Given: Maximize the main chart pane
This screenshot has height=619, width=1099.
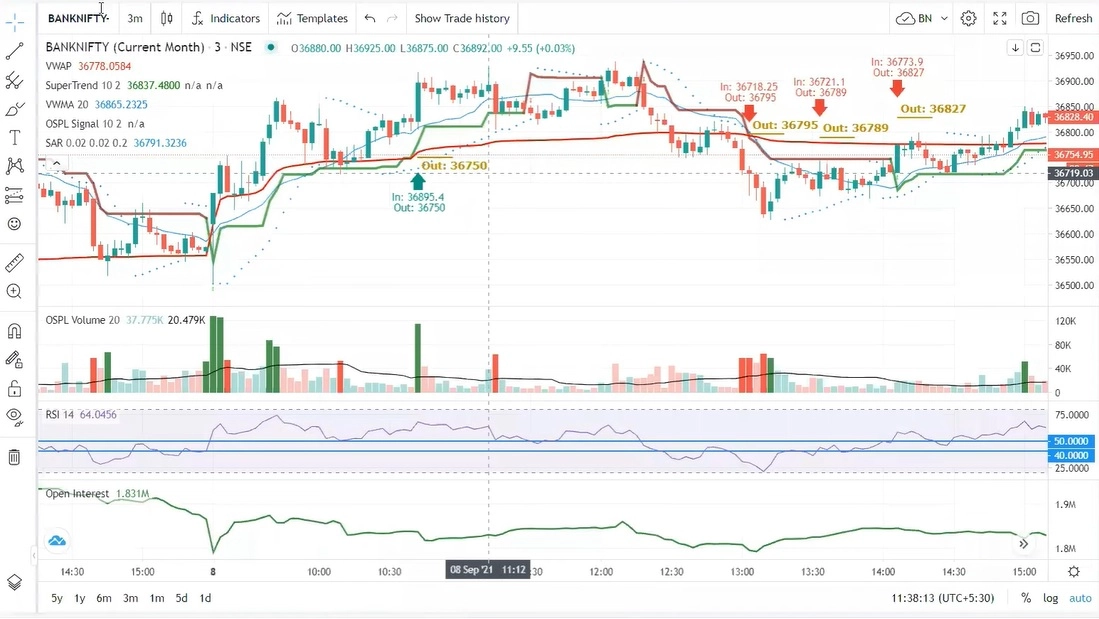Looking at the screenshot, I should [x=1035, y=48].
